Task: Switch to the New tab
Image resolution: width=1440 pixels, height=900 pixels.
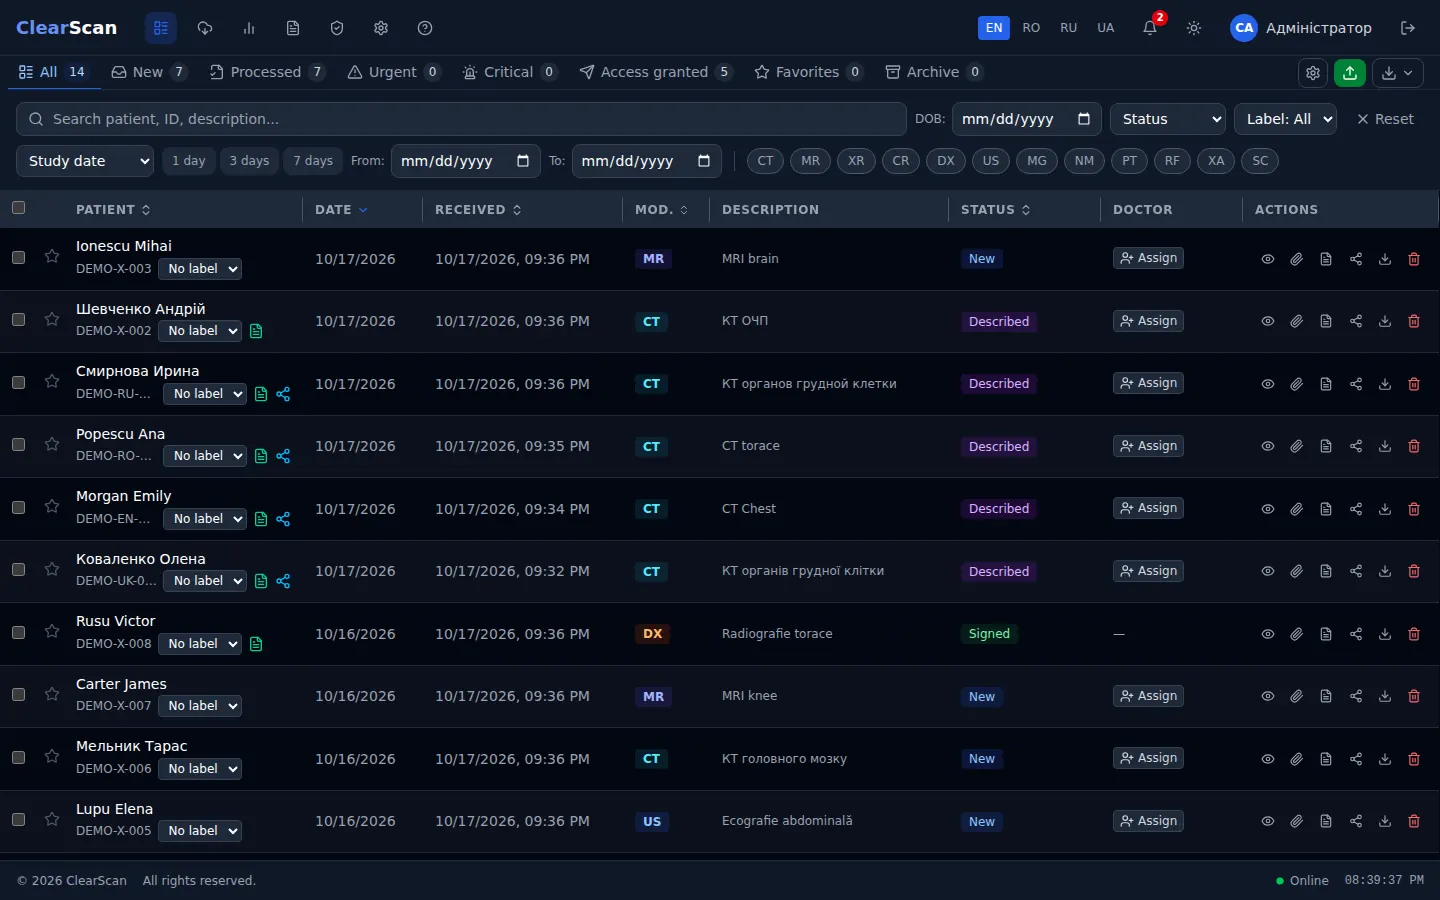Action: tap(148, 72)
